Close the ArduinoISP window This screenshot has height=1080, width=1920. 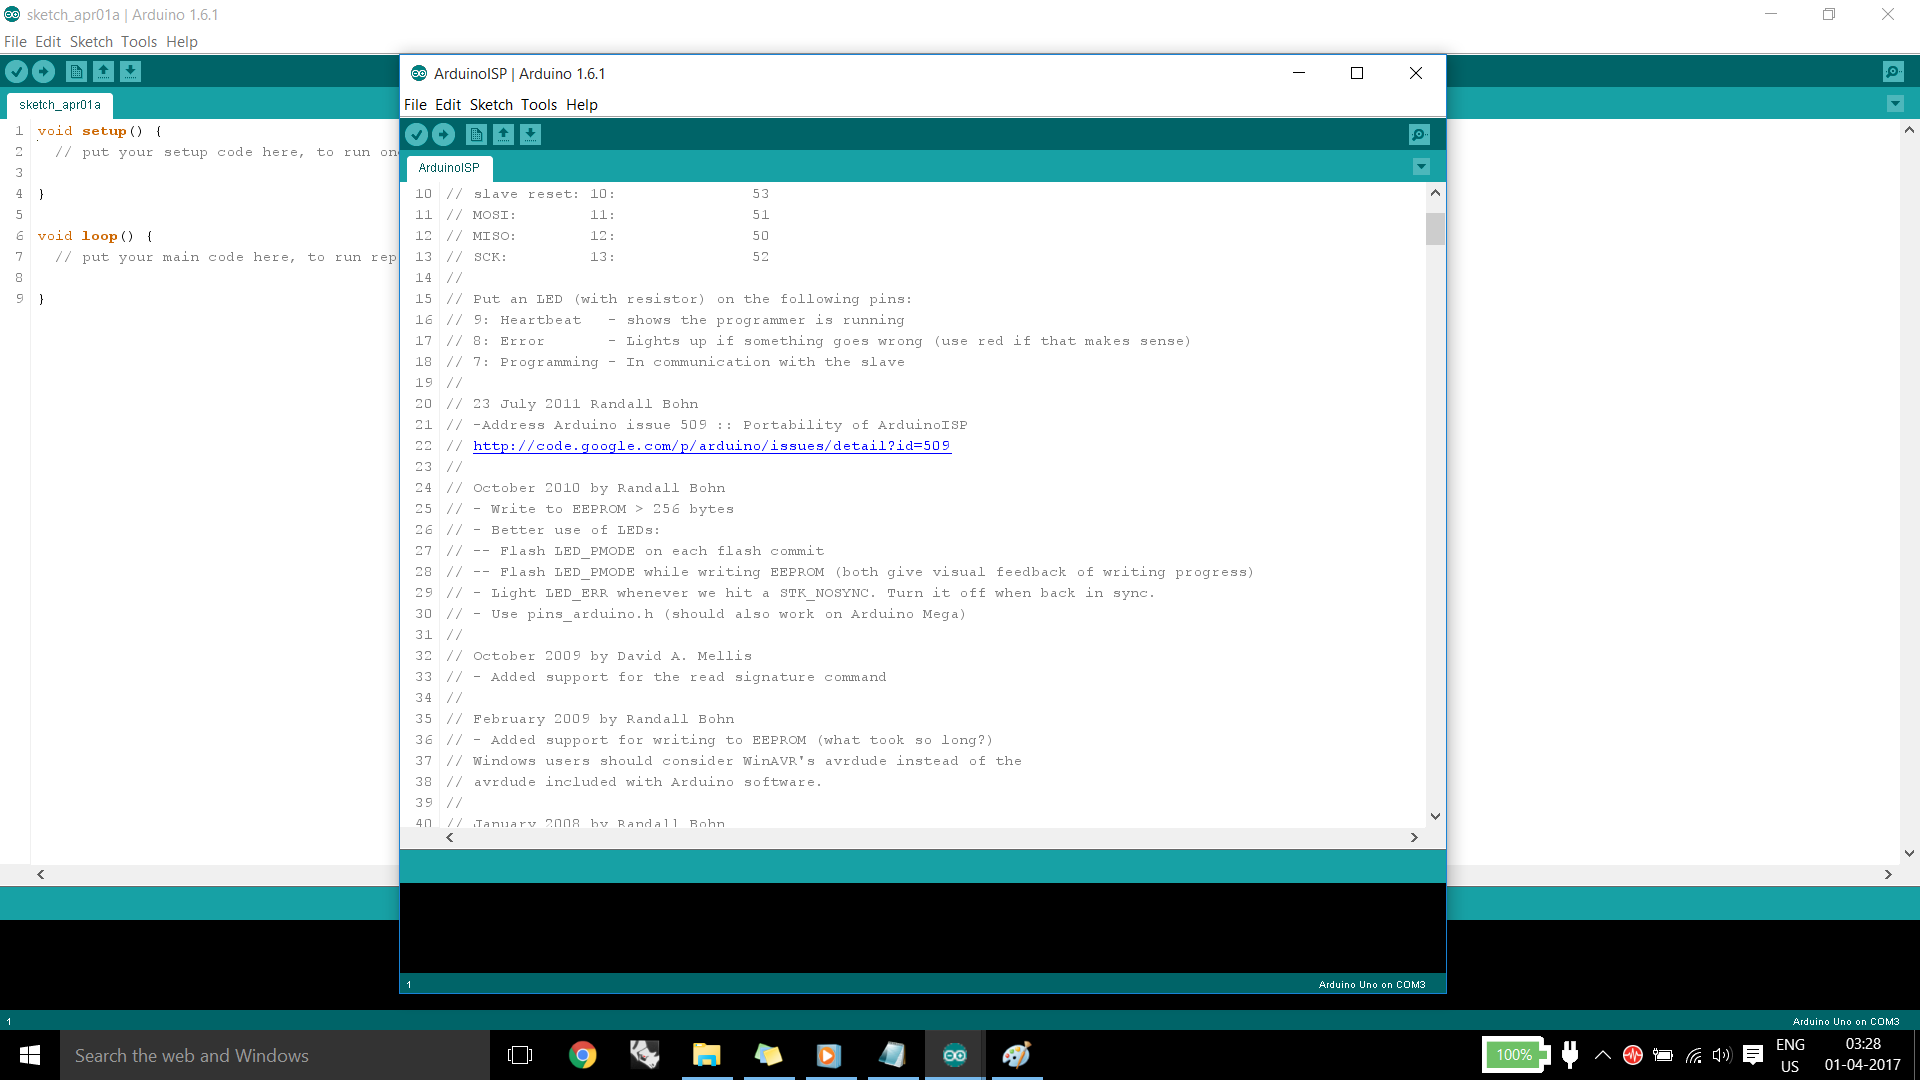click(1416, 73)
